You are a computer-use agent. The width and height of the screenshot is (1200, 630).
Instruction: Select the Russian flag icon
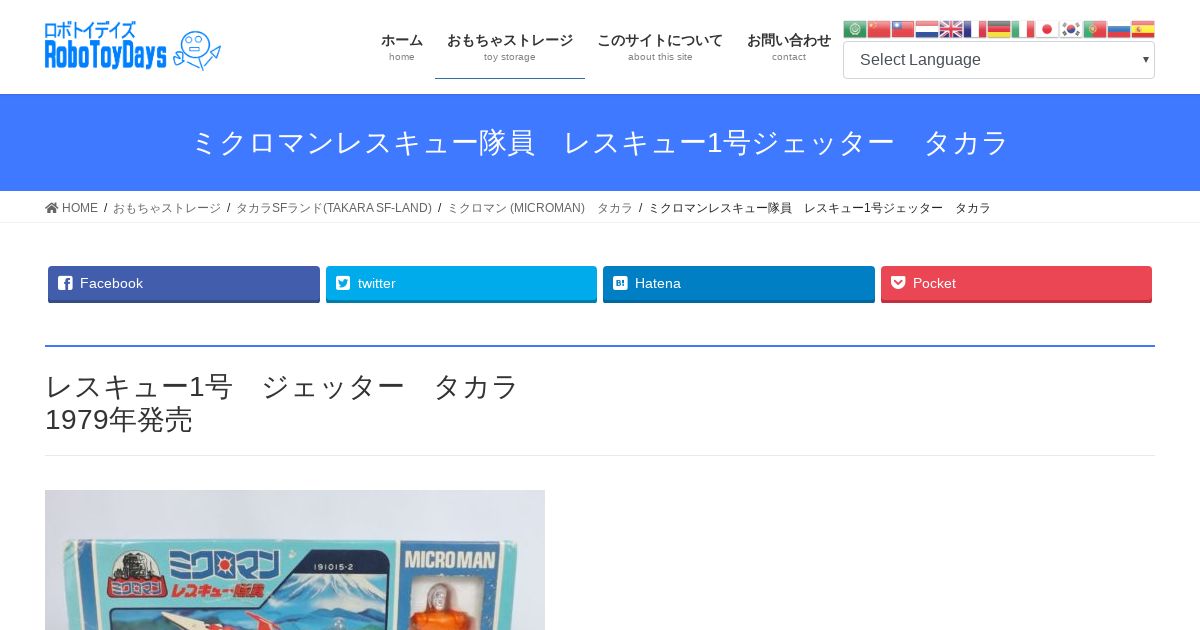pos(1119,29)
